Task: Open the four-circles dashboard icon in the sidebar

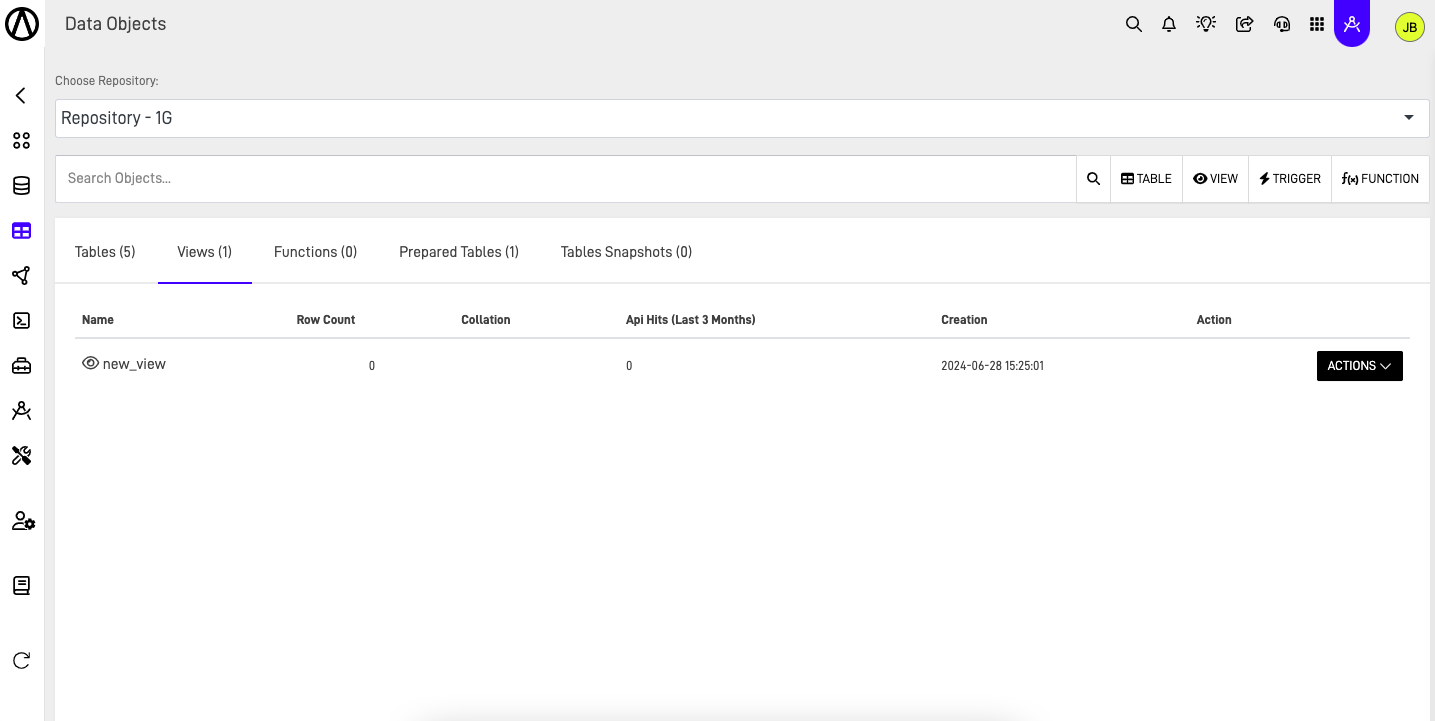Action: (x=21, y=141)
